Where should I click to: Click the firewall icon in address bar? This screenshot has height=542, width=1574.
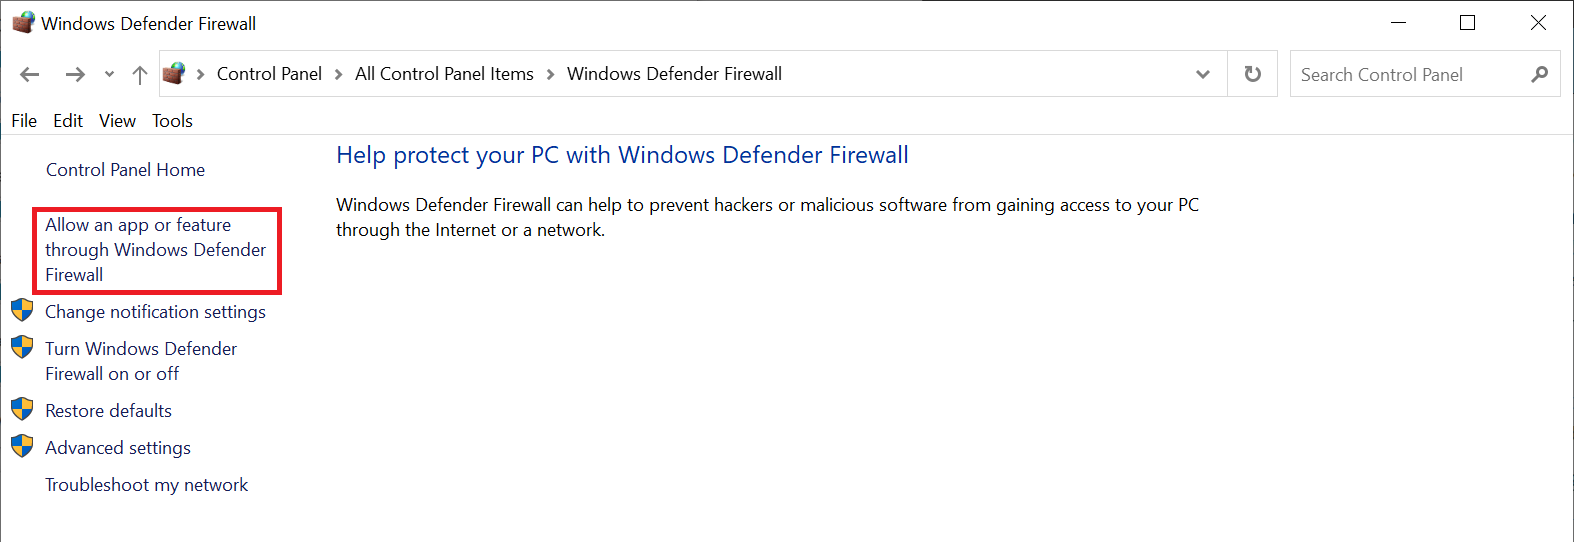(x=174, y=73)
